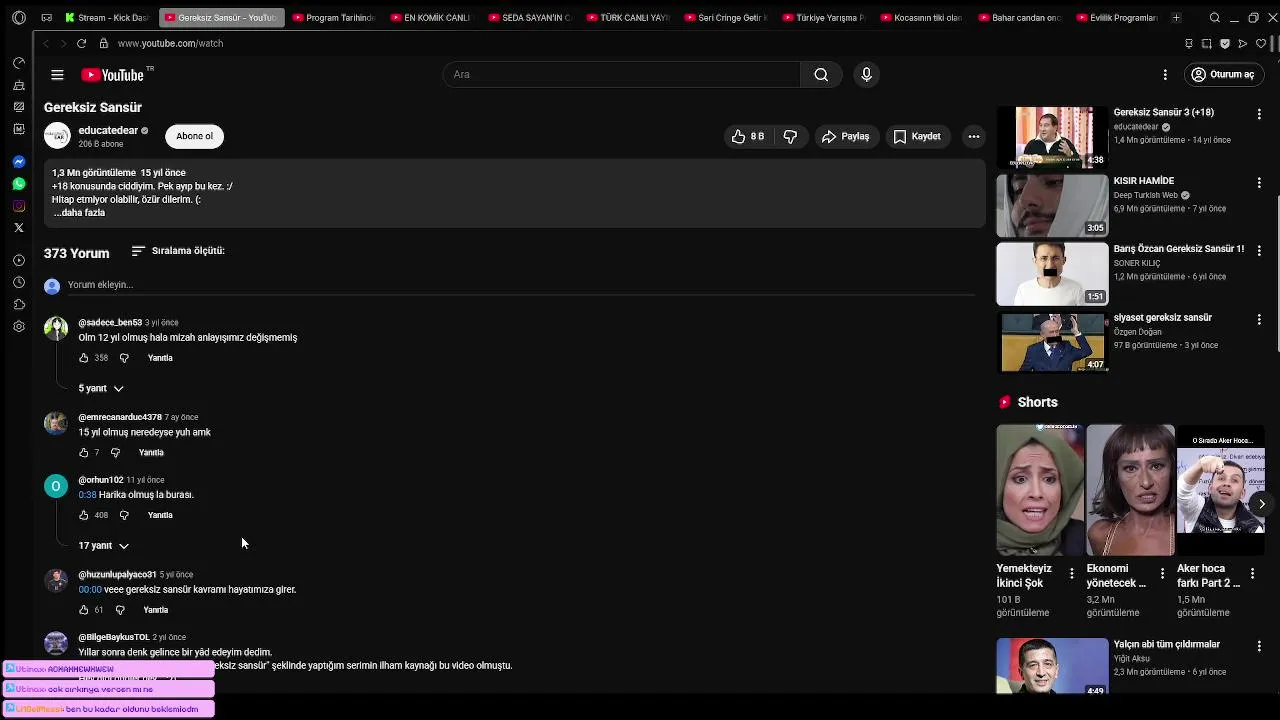Expand the 17 yanıt replies
The width and height of the screenshot is (1280, 720).
point(104,545)
